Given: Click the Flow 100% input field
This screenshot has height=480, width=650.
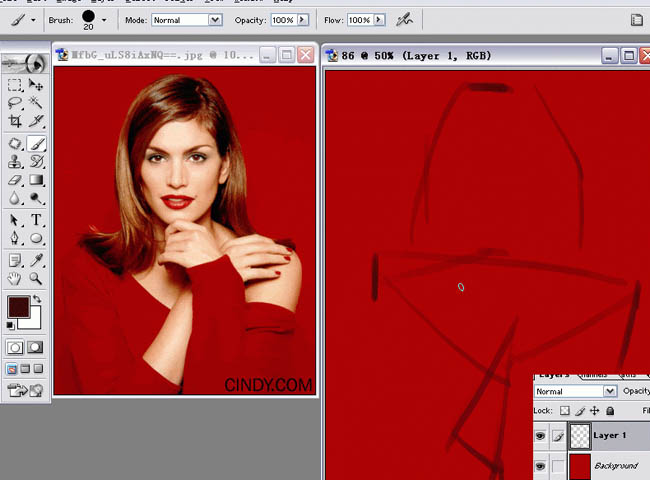Looking at the screenshot, I should click(360, 20).
